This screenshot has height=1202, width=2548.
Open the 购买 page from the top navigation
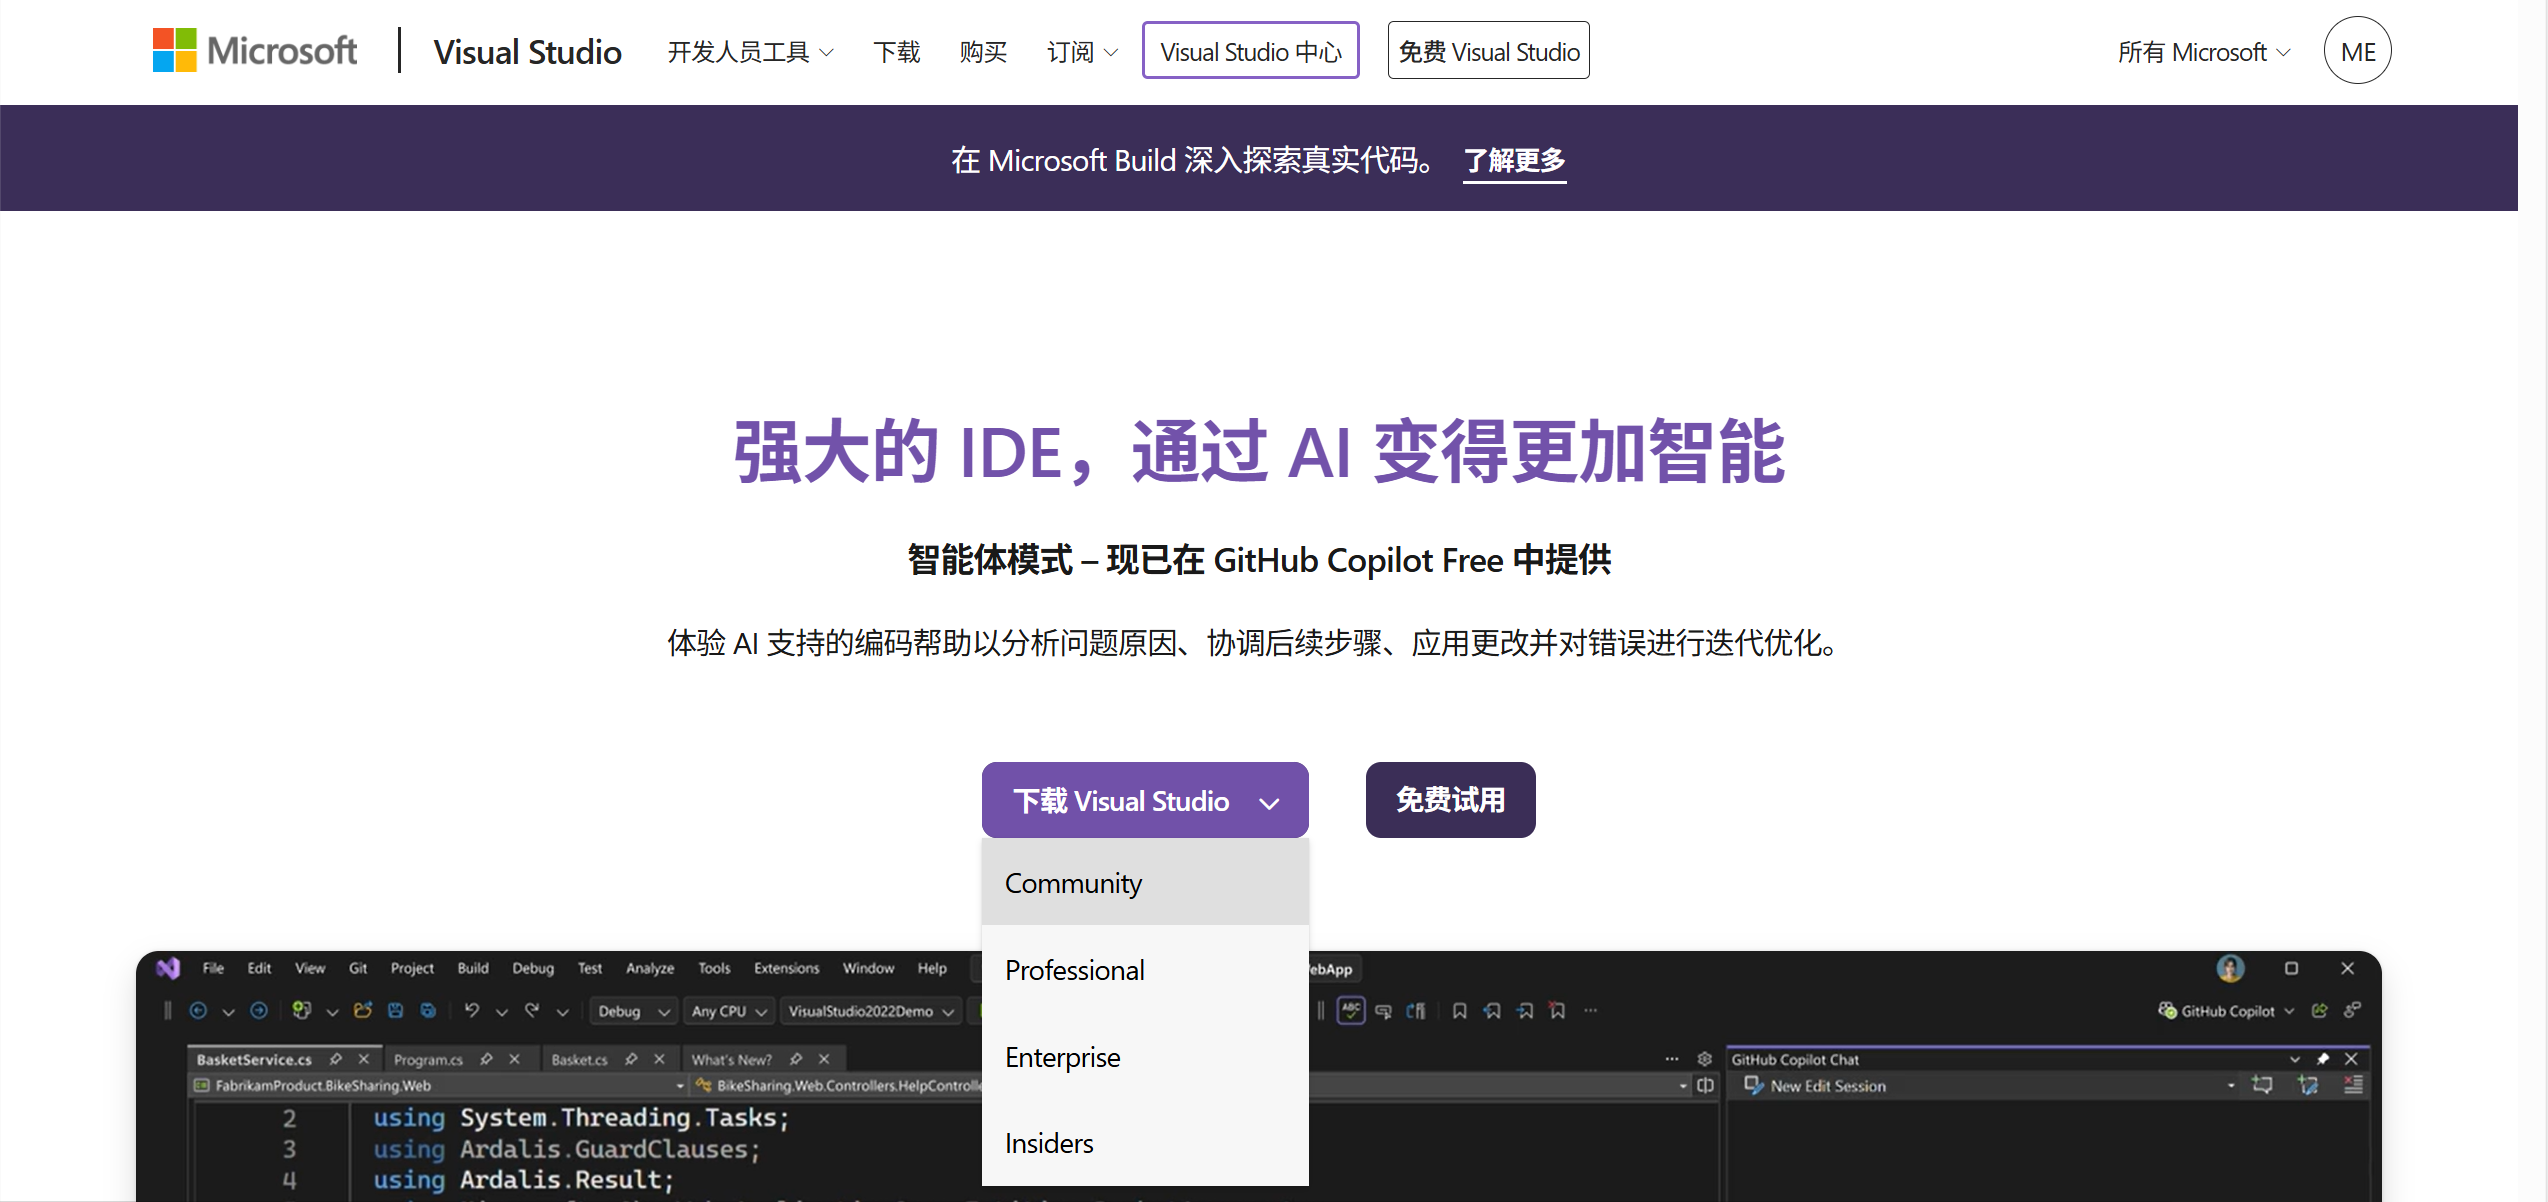tap(983, 51)
